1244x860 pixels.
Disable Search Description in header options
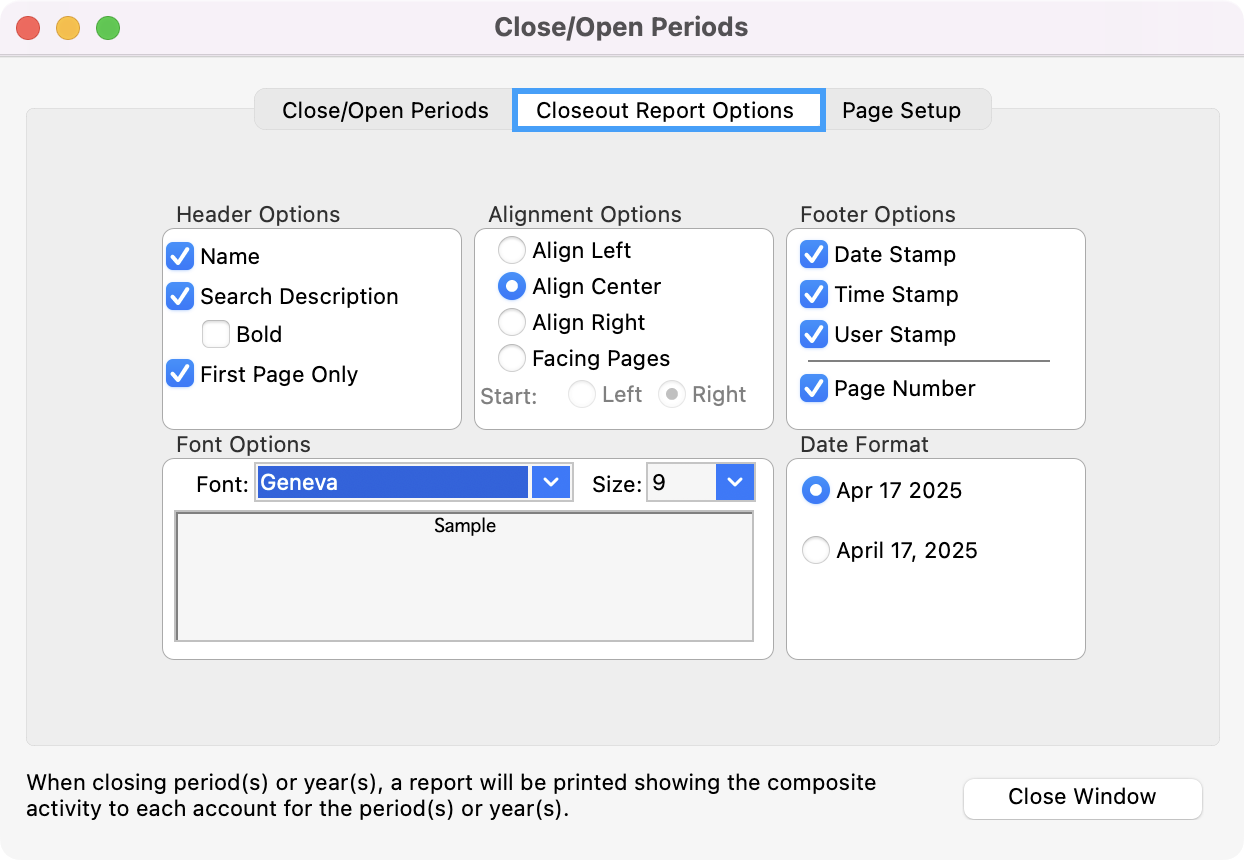[180, 296]
